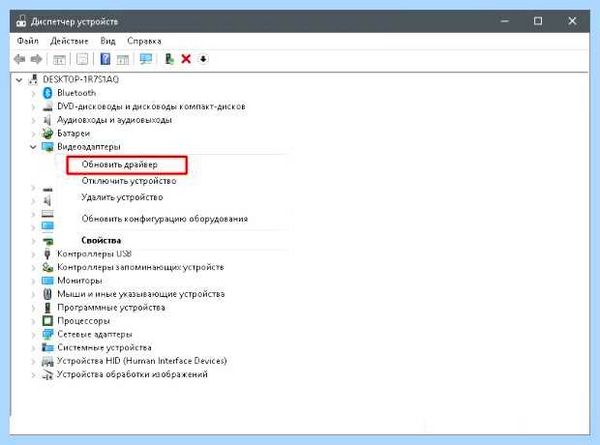The width and height of the screenshot is (600, 445).
Task: Click the back arrow in the toolbar
Action: pyautogui.click(x=20, y=59)
